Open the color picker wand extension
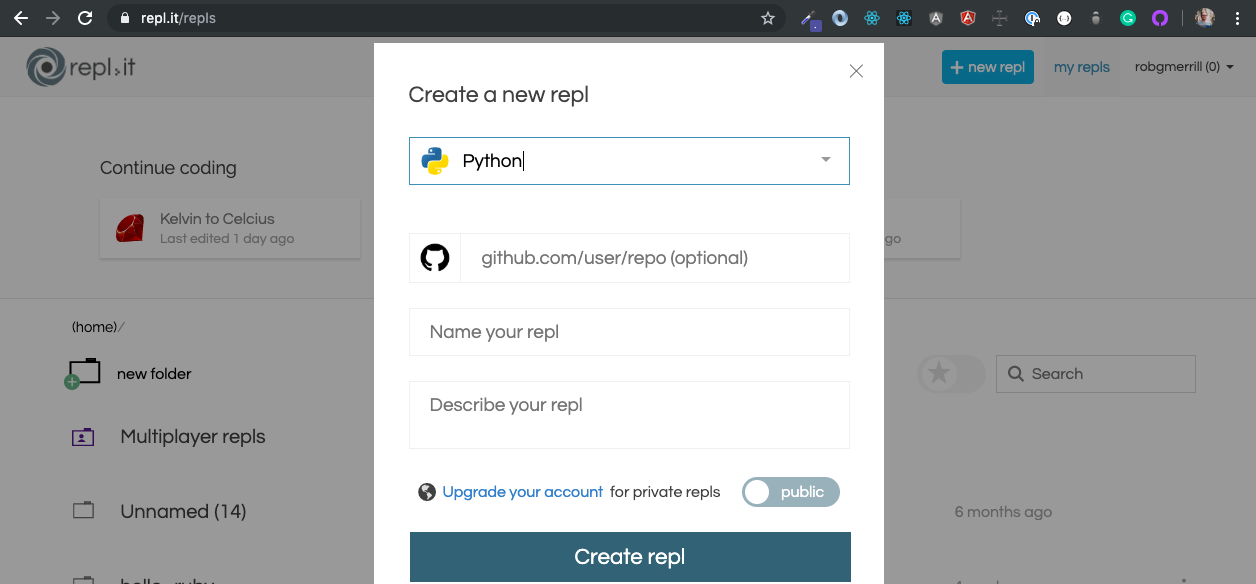This screenshot has height=584, width=1256. pos(811,19)
